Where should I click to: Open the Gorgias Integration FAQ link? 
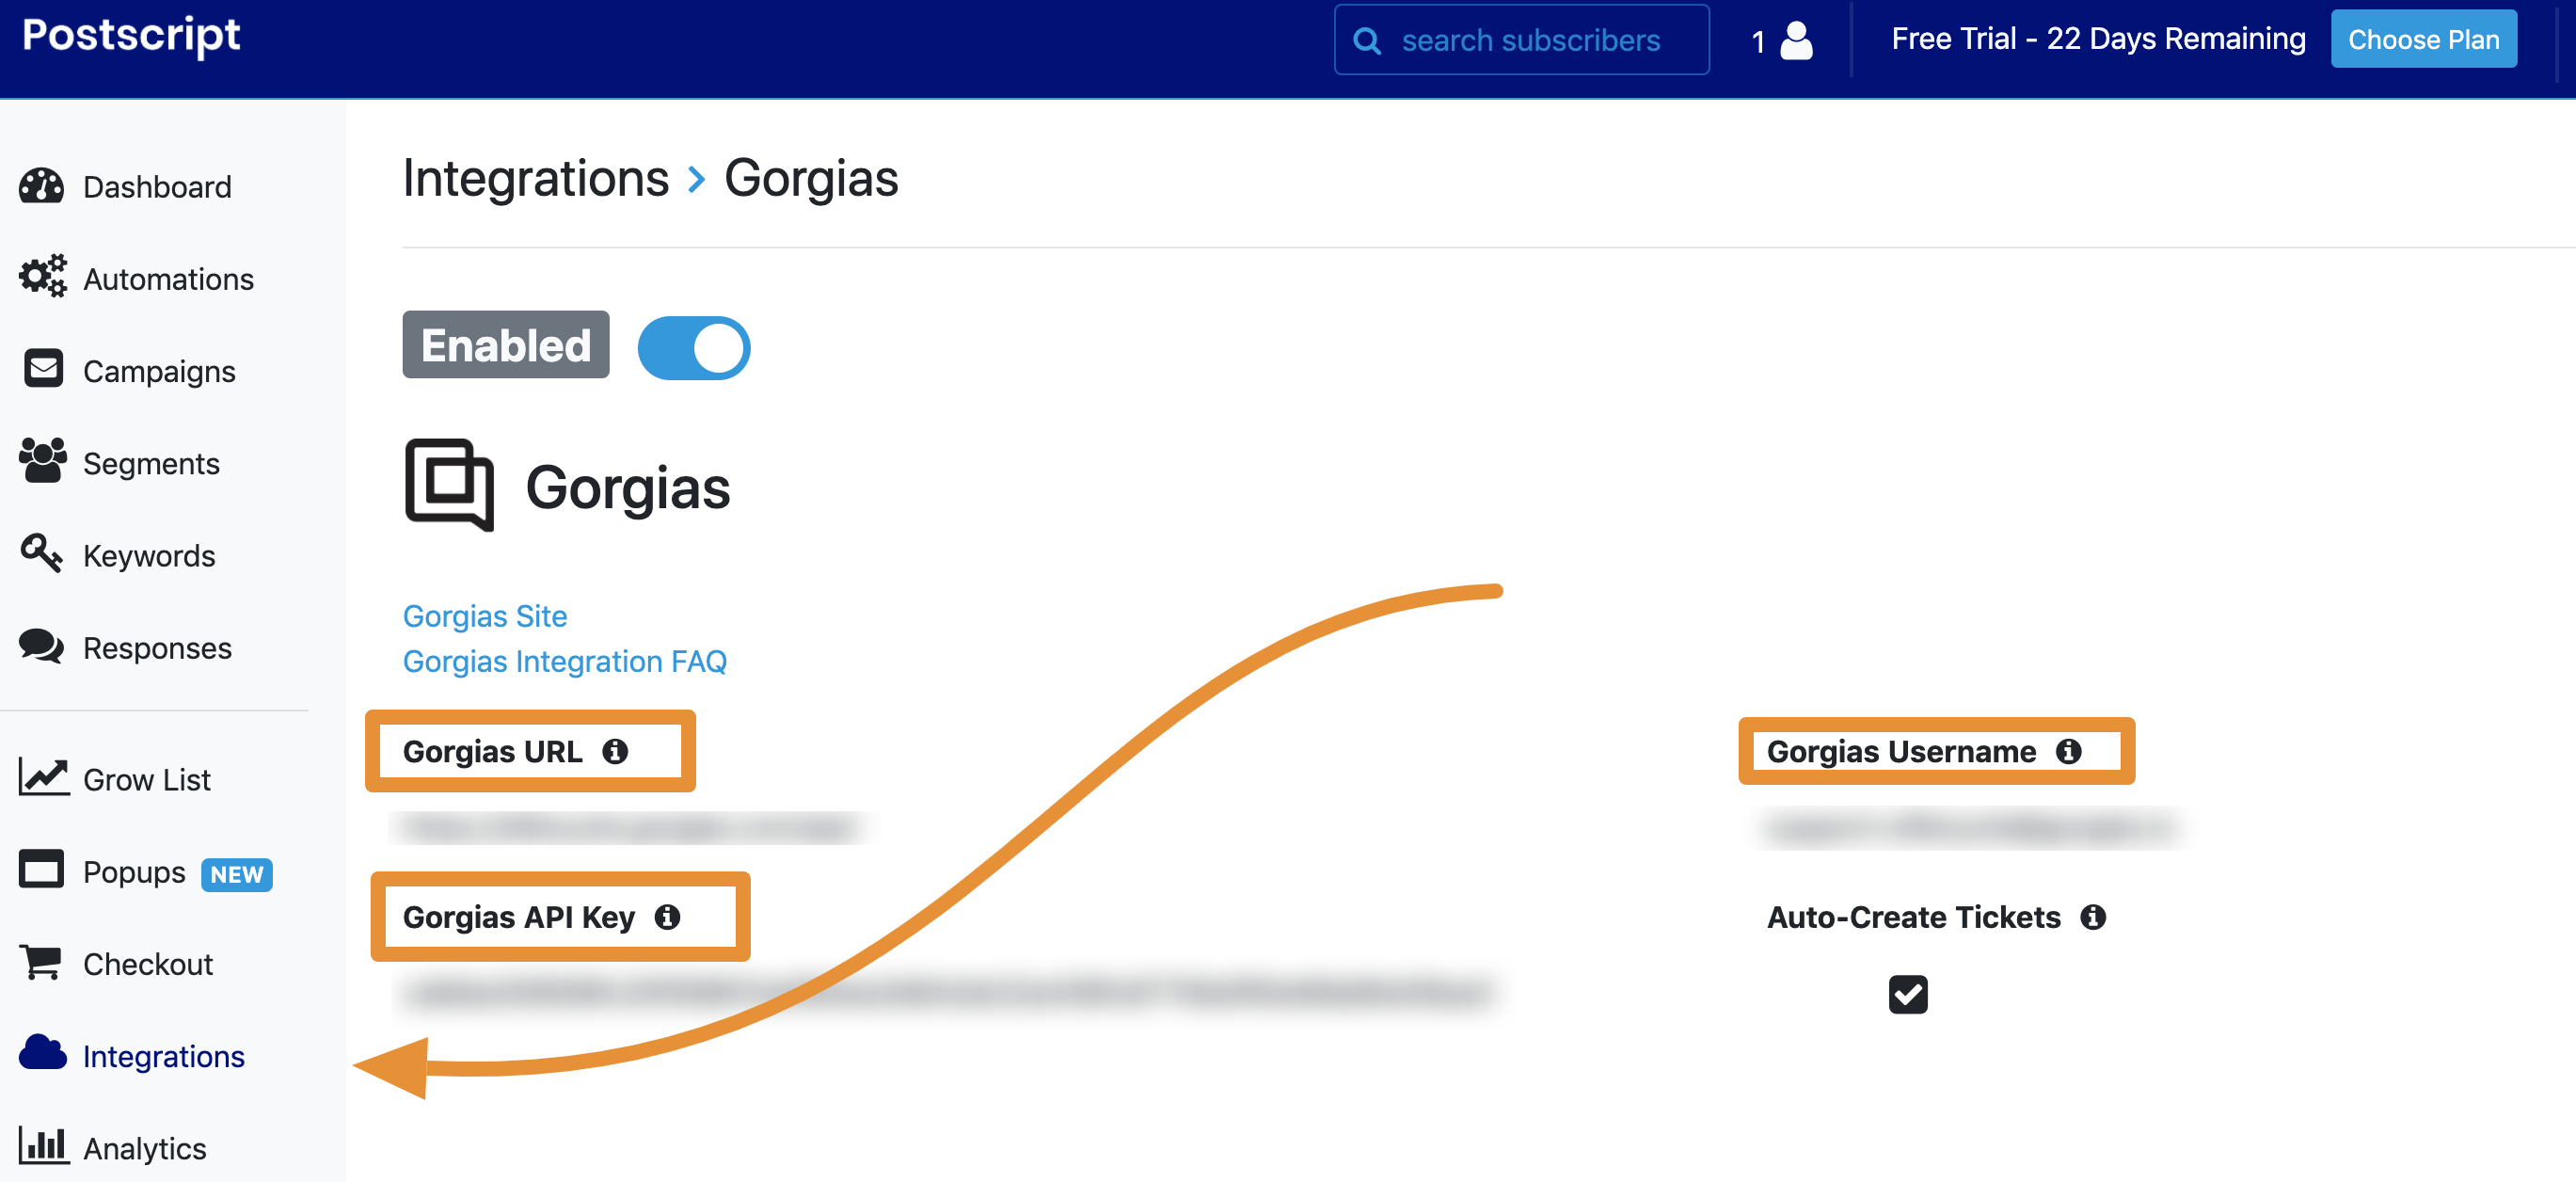(564, 661)
